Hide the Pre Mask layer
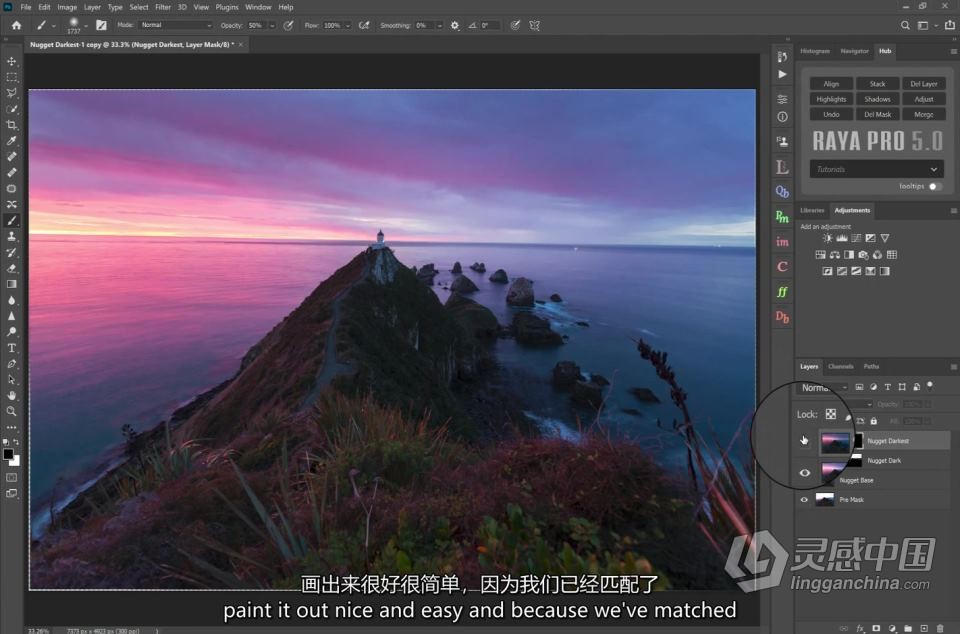 [x=804, y=499]
